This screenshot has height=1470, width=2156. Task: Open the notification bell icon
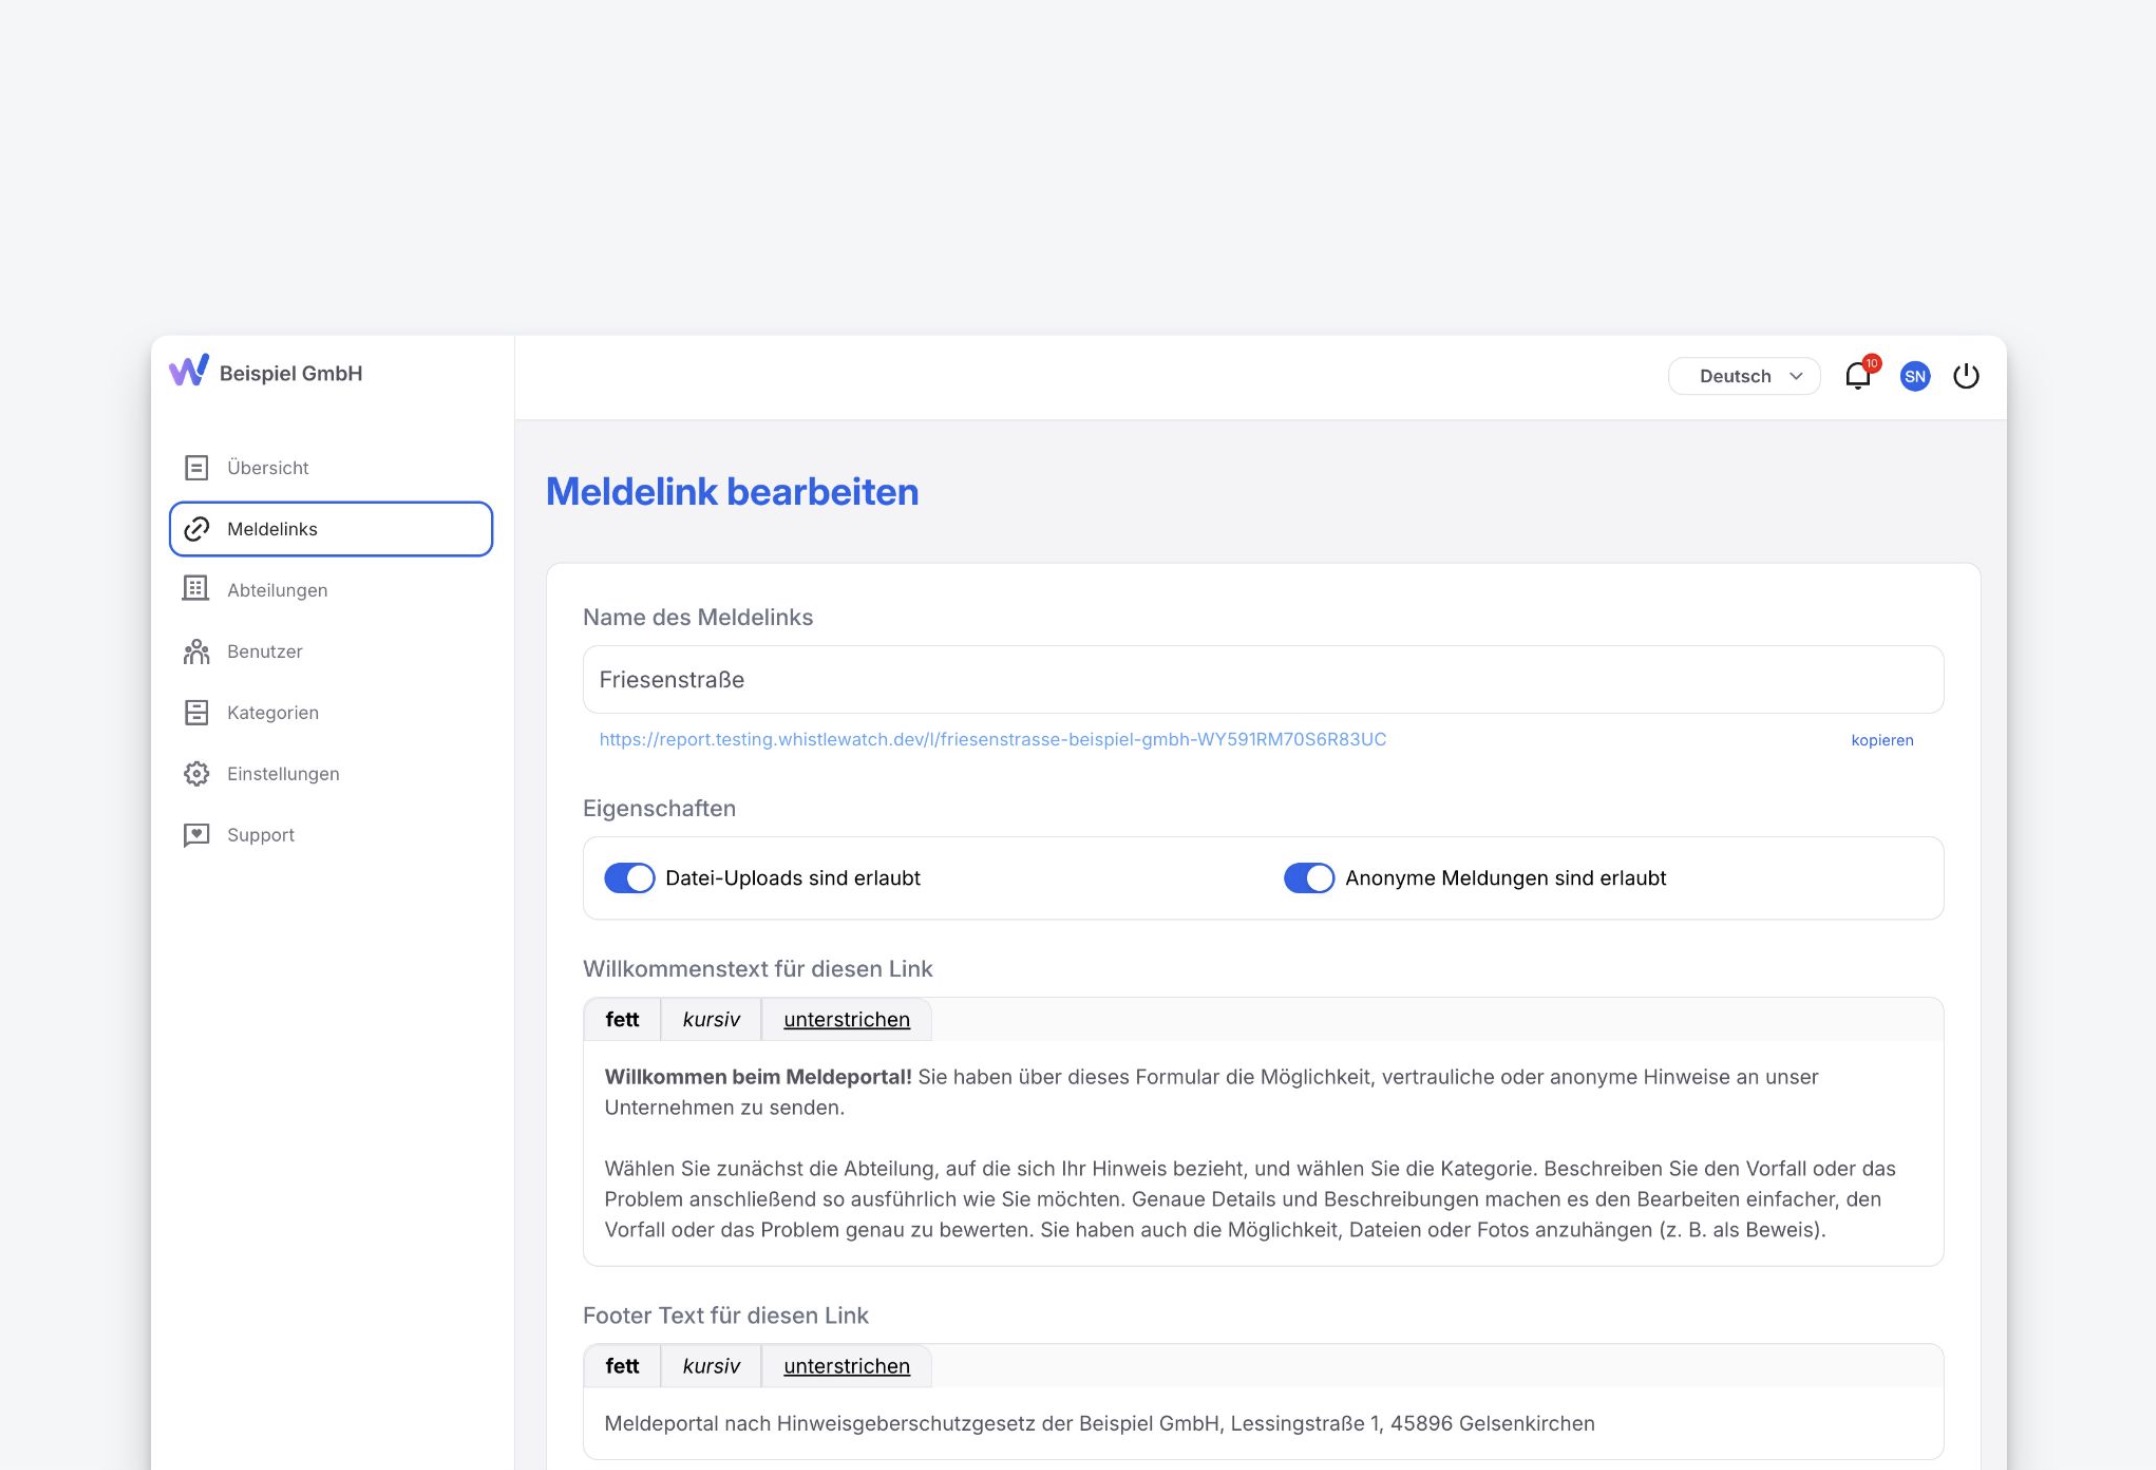point(1857,376)
